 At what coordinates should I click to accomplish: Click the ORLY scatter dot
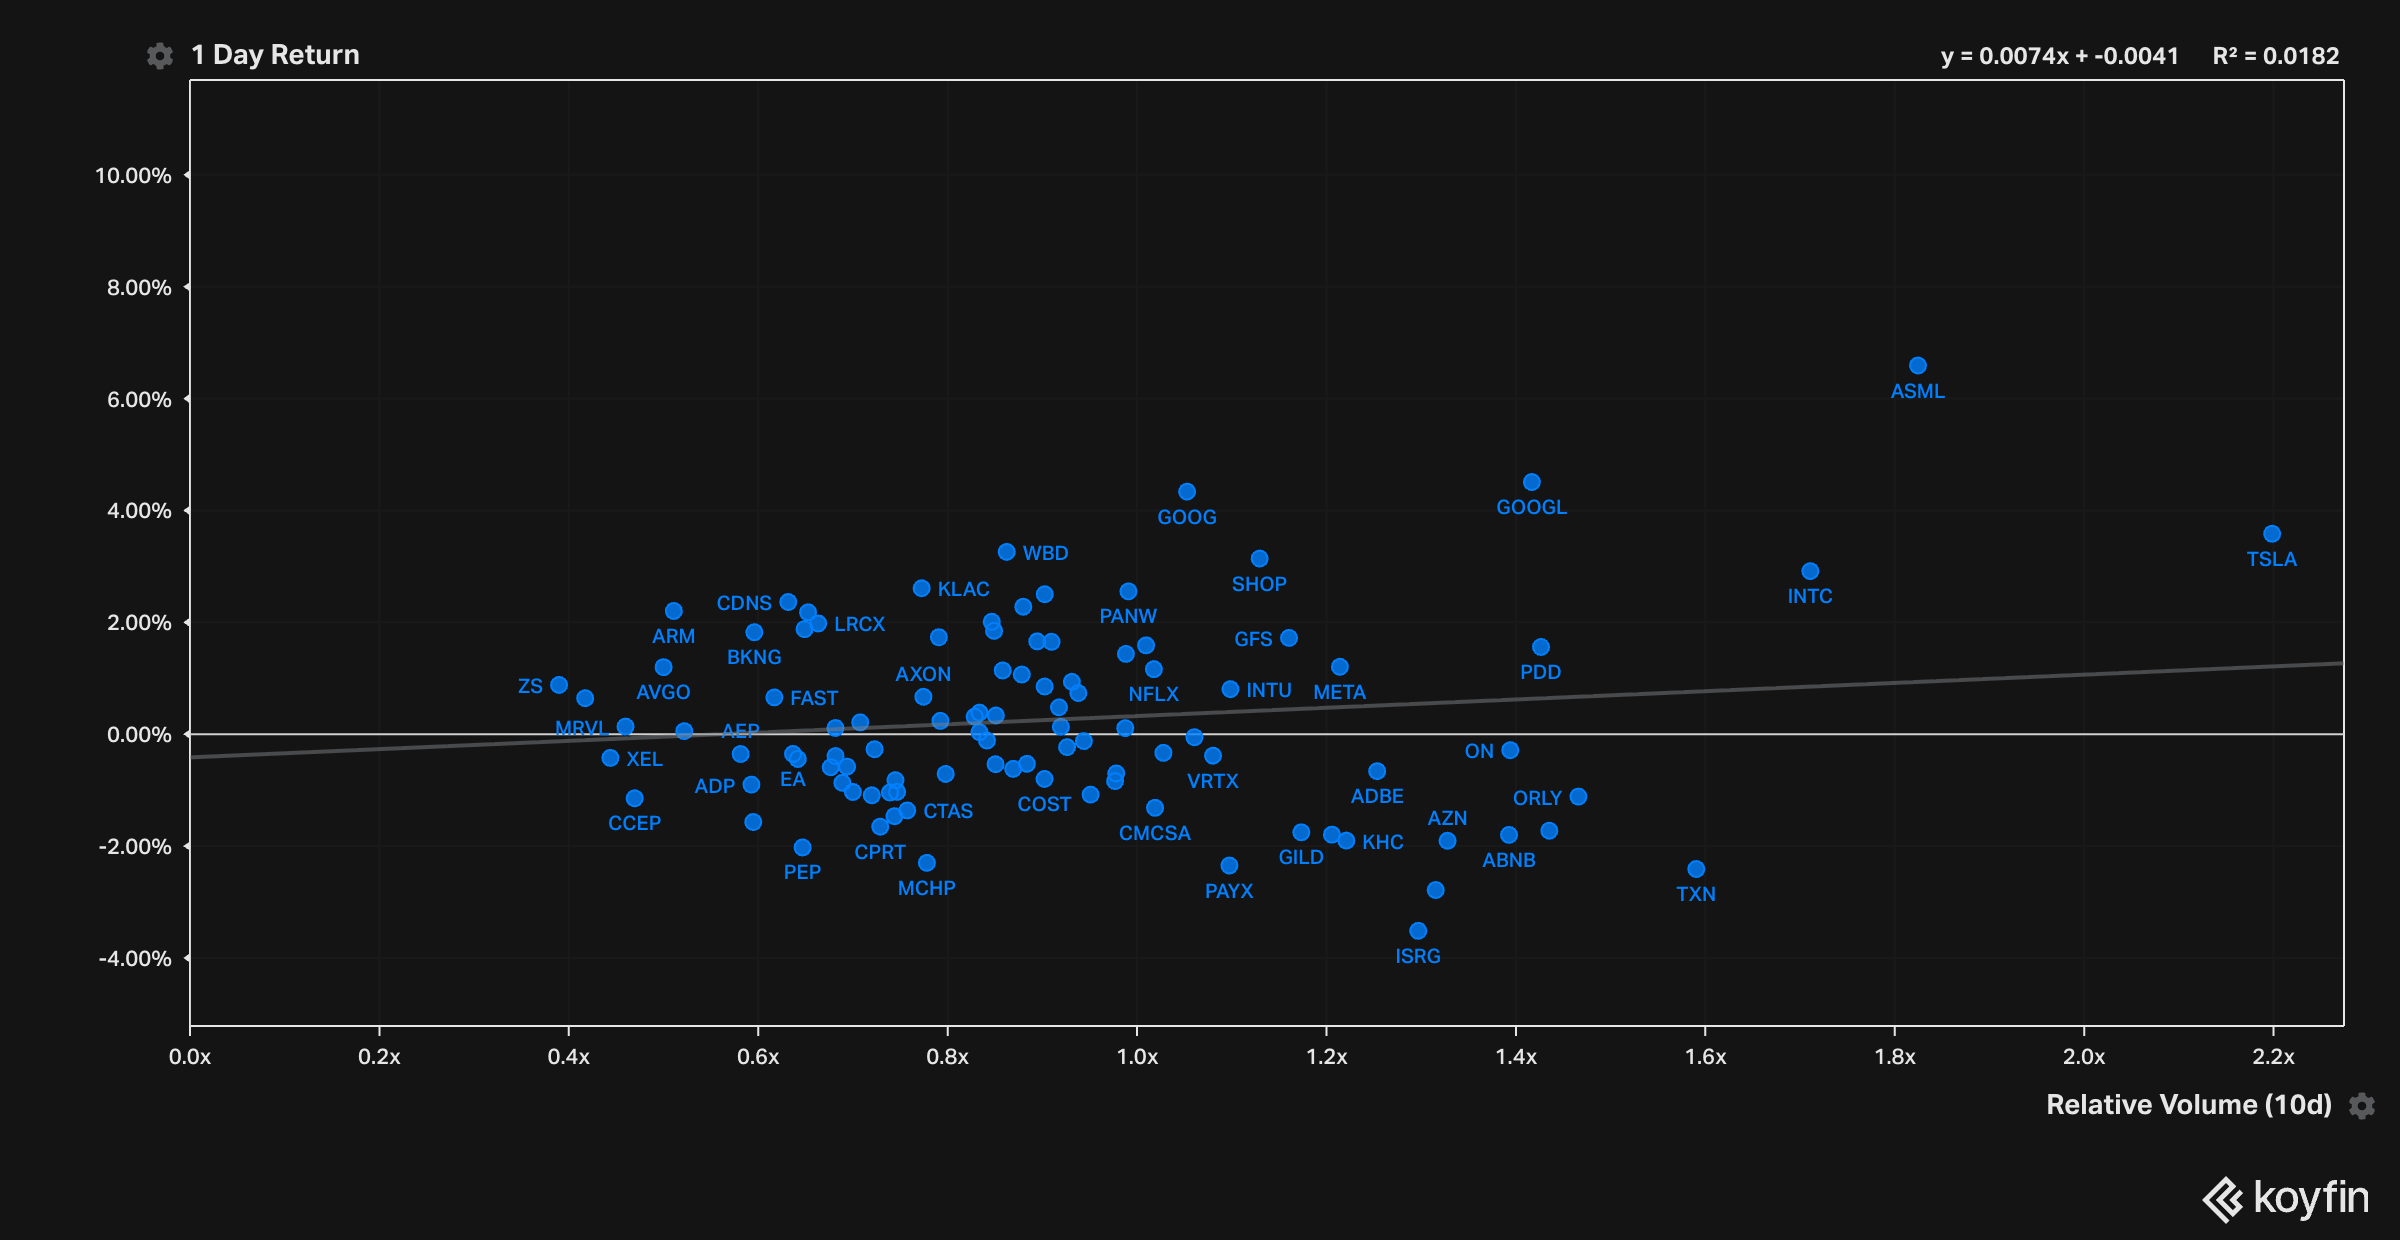click(x=1579, y=797)
